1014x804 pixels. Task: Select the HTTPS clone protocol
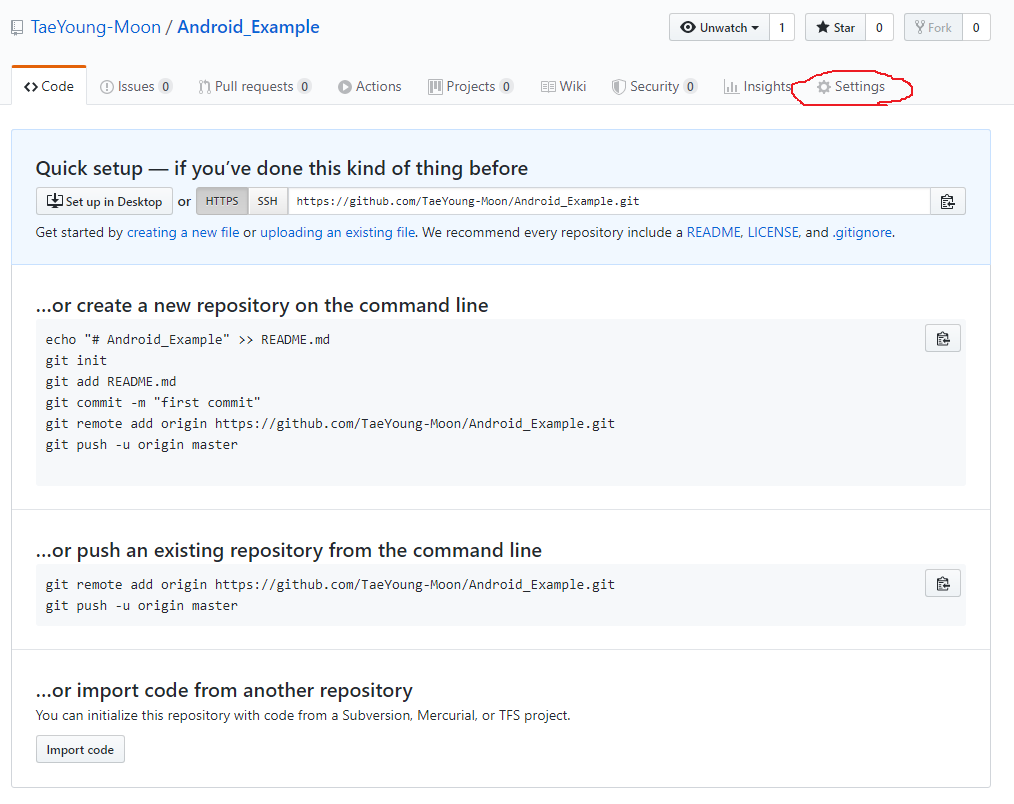tap(222, 201)
